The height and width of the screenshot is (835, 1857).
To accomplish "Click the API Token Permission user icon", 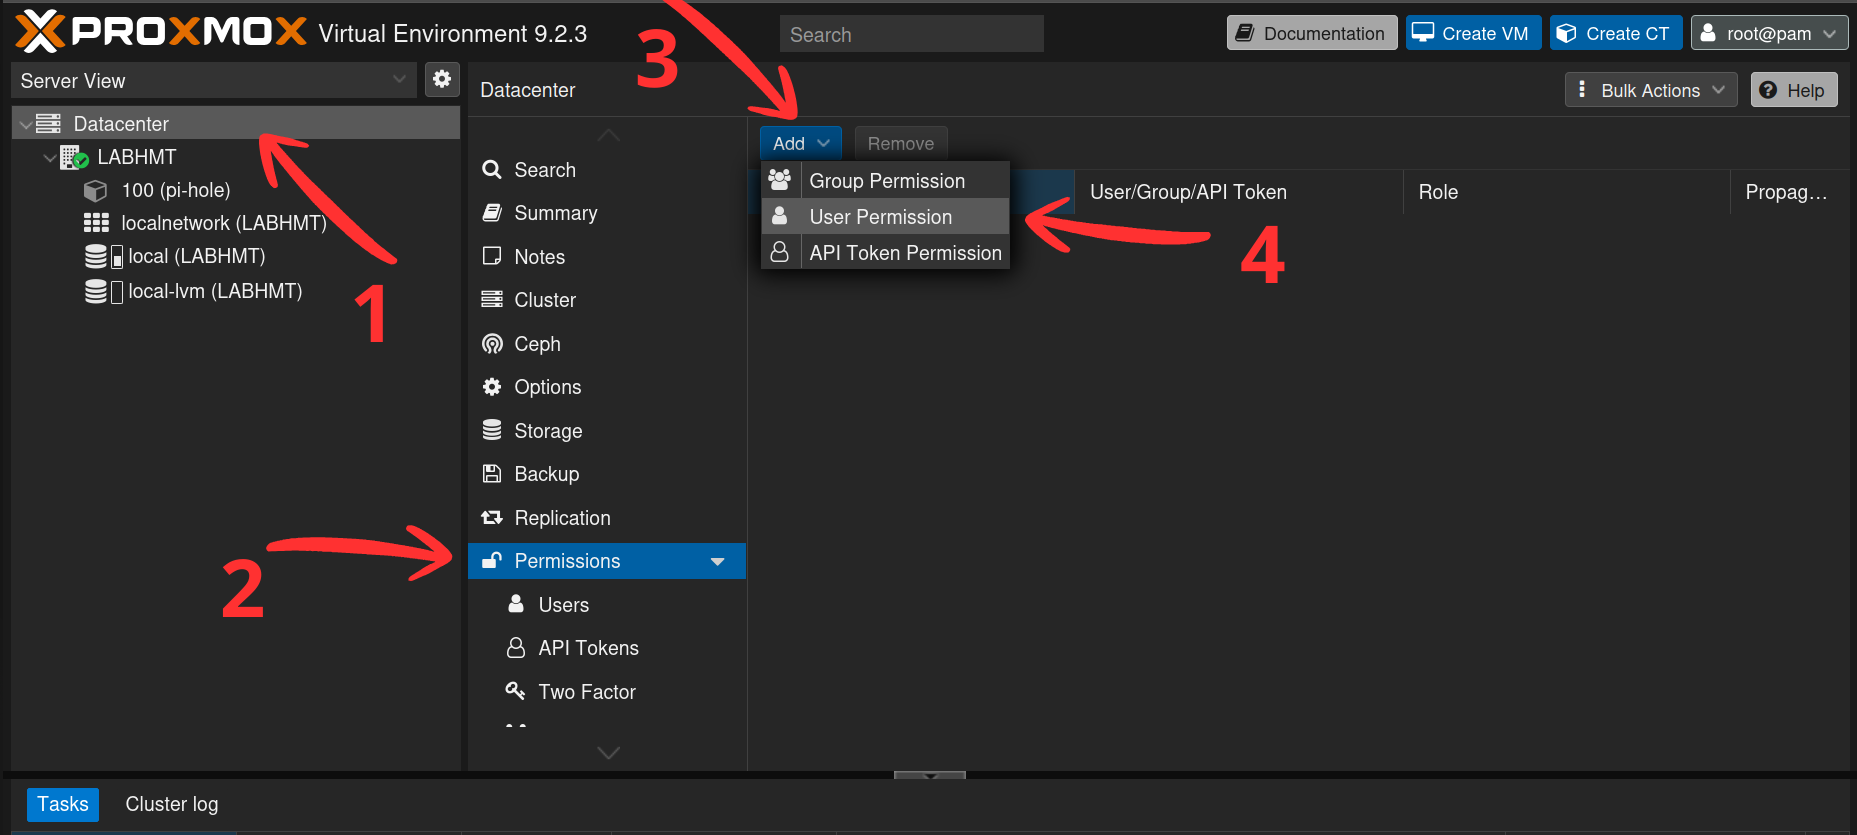I will tap(780, 252).
